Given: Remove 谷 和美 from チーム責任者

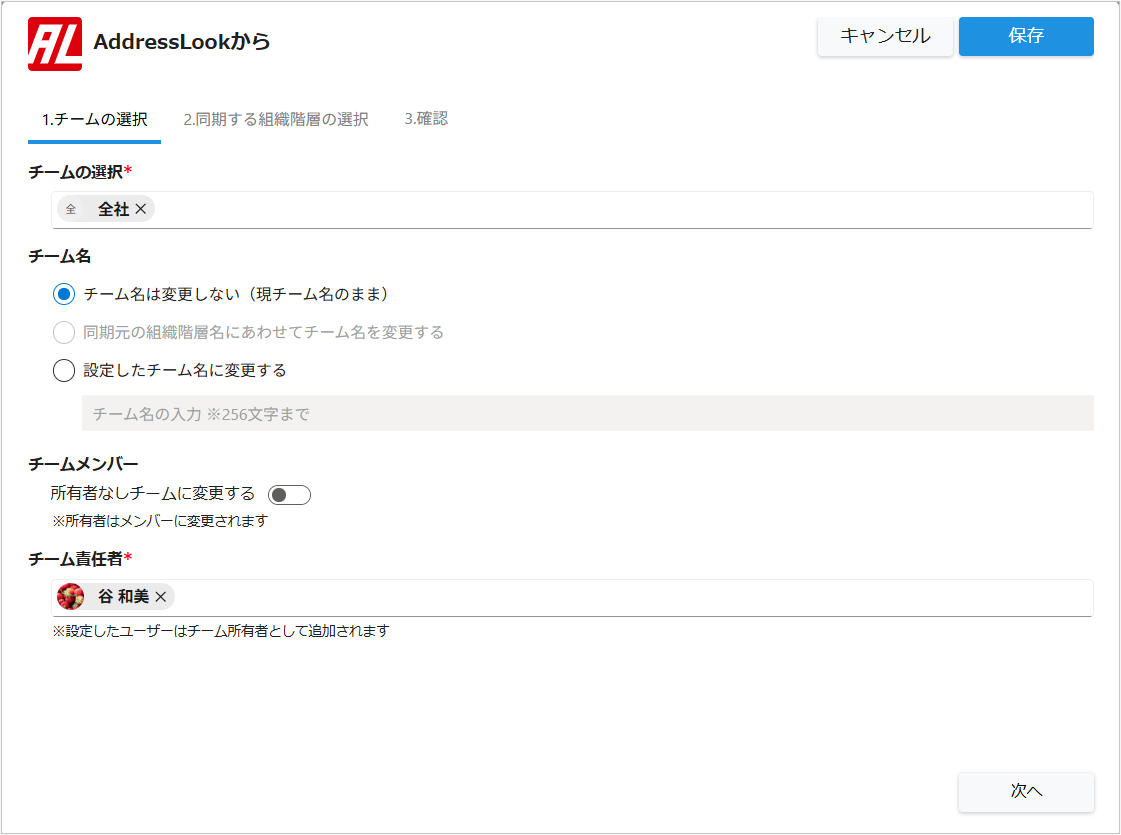Looking at the screenshot, I should [x=161, y=597].
